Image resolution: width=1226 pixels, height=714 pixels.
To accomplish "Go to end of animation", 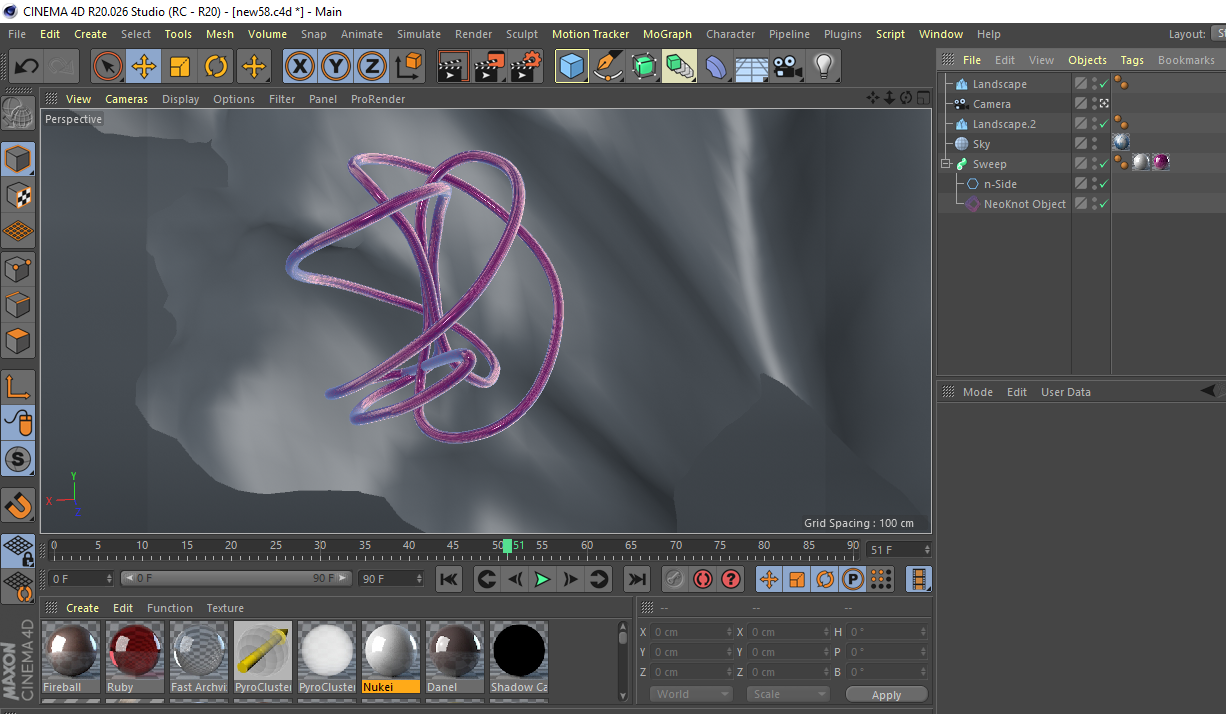I will click(636, 579).
